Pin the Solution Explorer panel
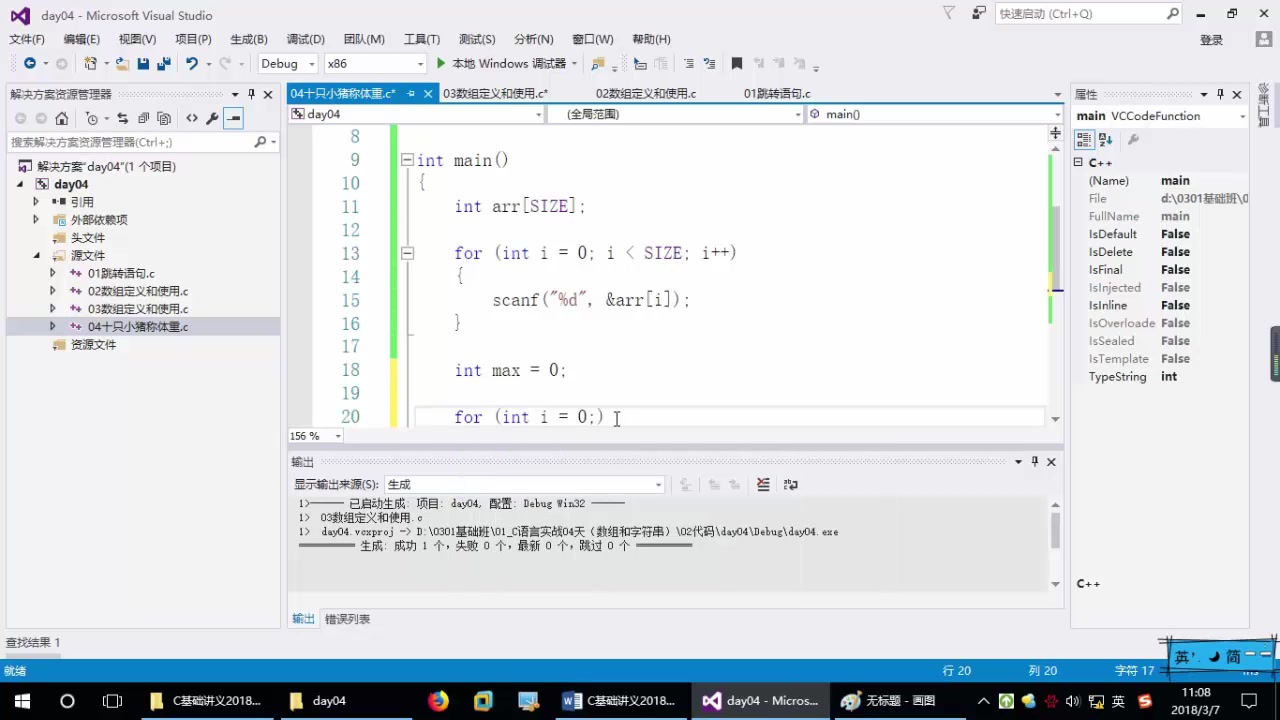This screenshot has width=1280, height=720. [x=252, y=94]
